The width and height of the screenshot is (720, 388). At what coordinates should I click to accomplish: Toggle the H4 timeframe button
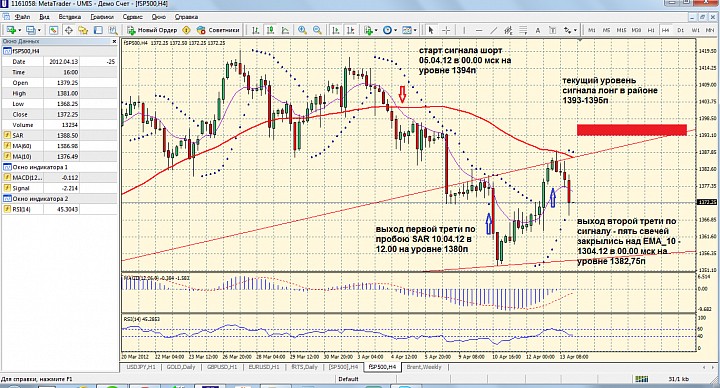point(665,30)
